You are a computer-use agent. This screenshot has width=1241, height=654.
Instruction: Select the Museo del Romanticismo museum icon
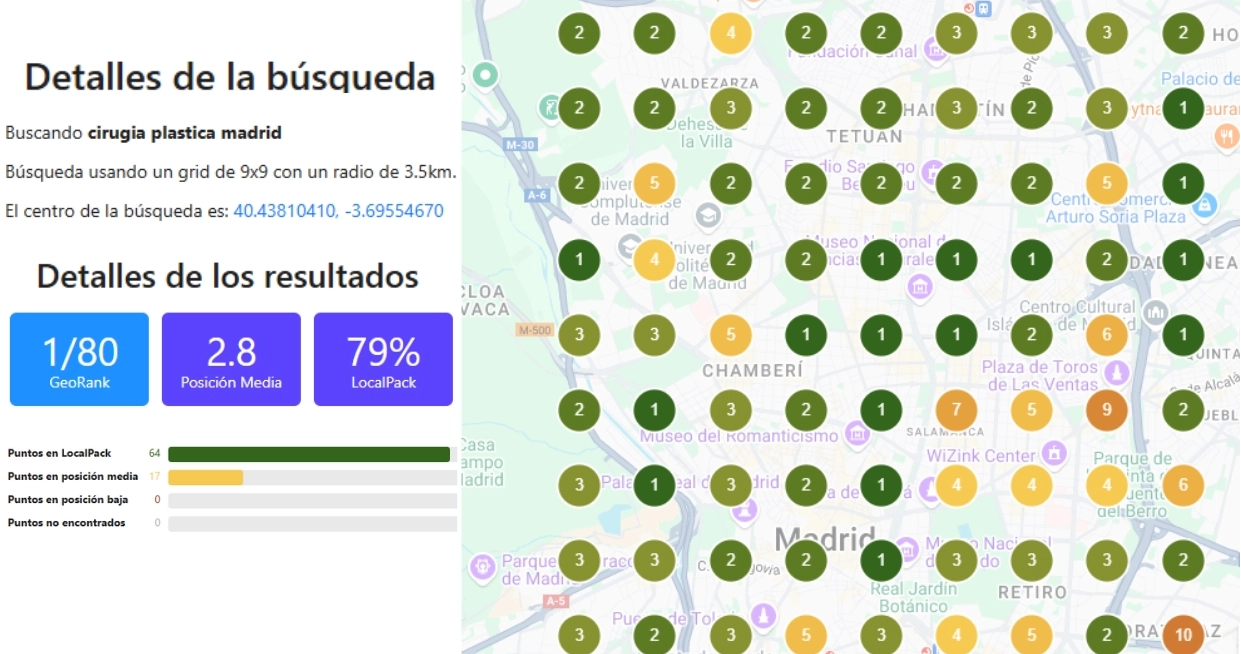[x=856, y=434]
